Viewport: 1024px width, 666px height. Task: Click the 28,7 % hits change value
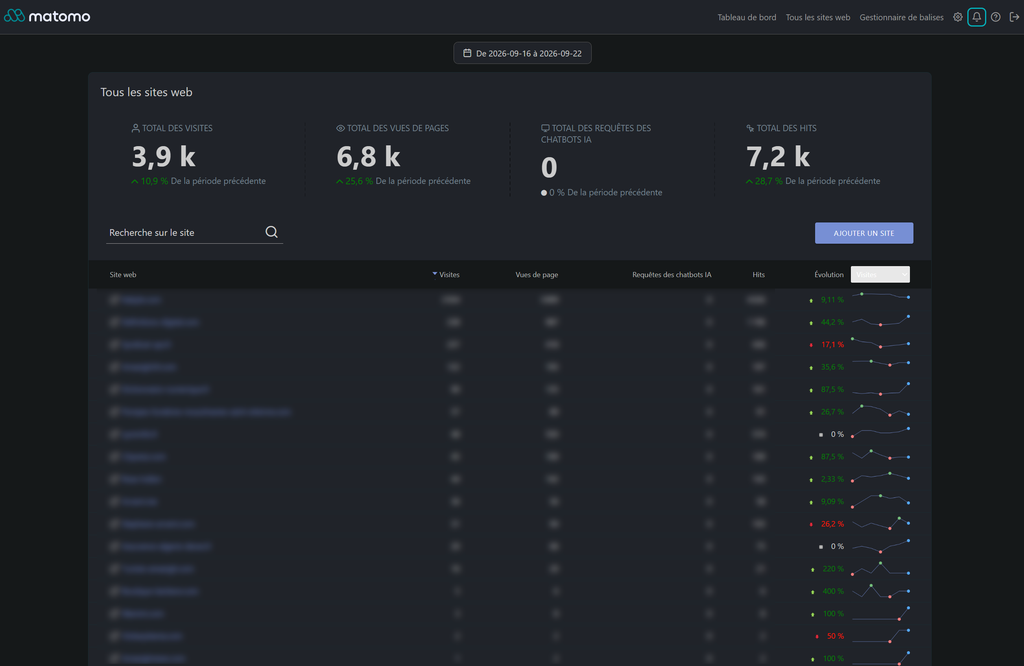769,181
